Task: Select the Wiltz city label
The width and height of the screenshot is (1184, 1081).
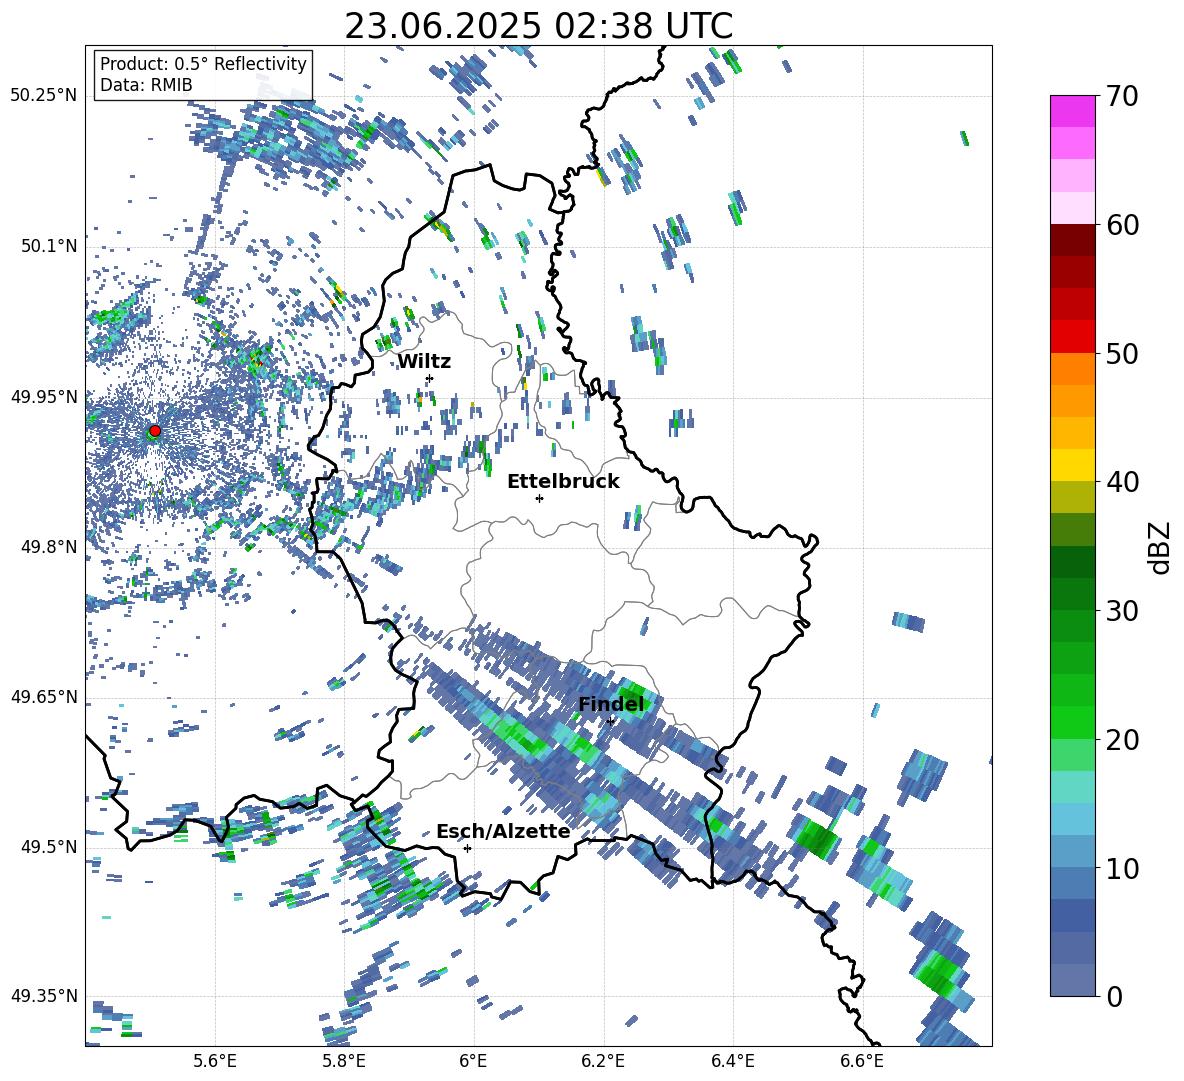Action: pyautogui.click(x=424, y=362)
